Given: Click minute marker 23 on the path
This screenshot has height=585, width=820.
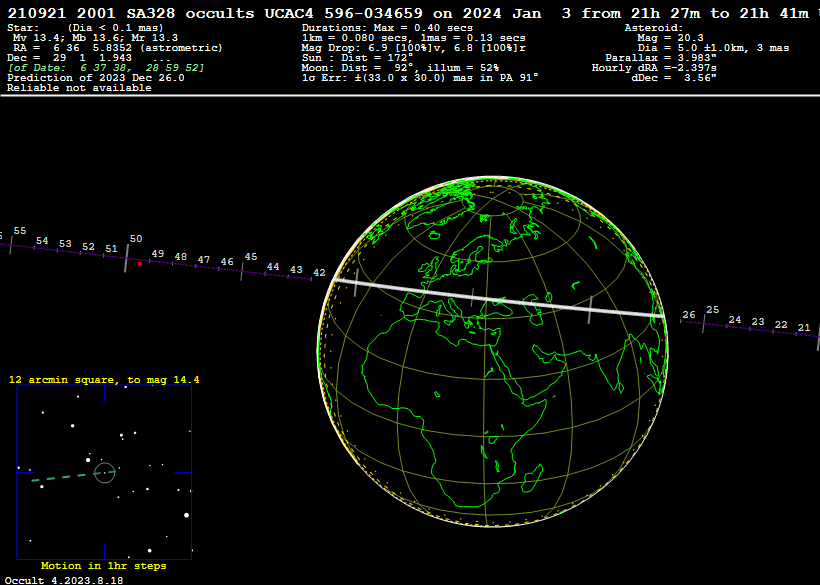Looking at the screenshot, I should [758, 322].
